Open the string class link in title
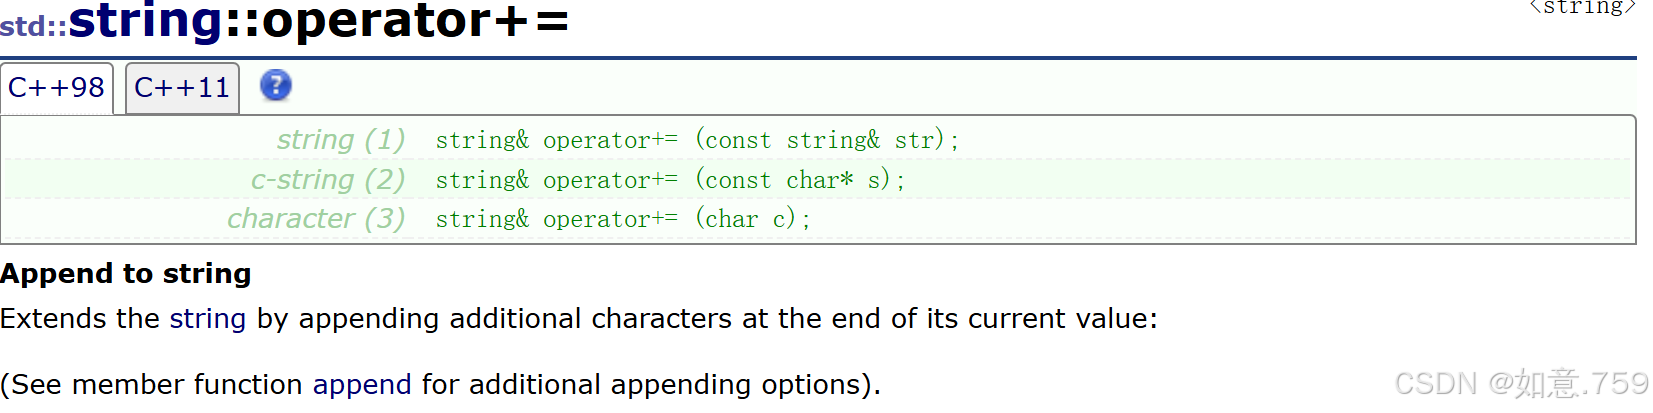The height and width of the screenshot is (413, 1653). pos(145,20)
